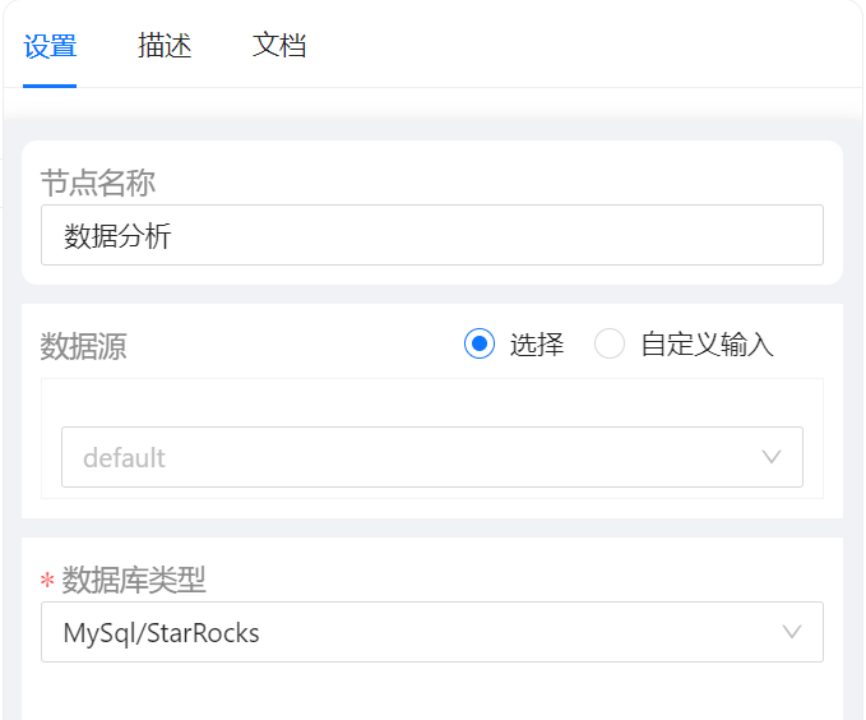The height and width of the screenshot is (720, 866).
Task: Click the 节点名称 field label
Action: coord(98,183)
